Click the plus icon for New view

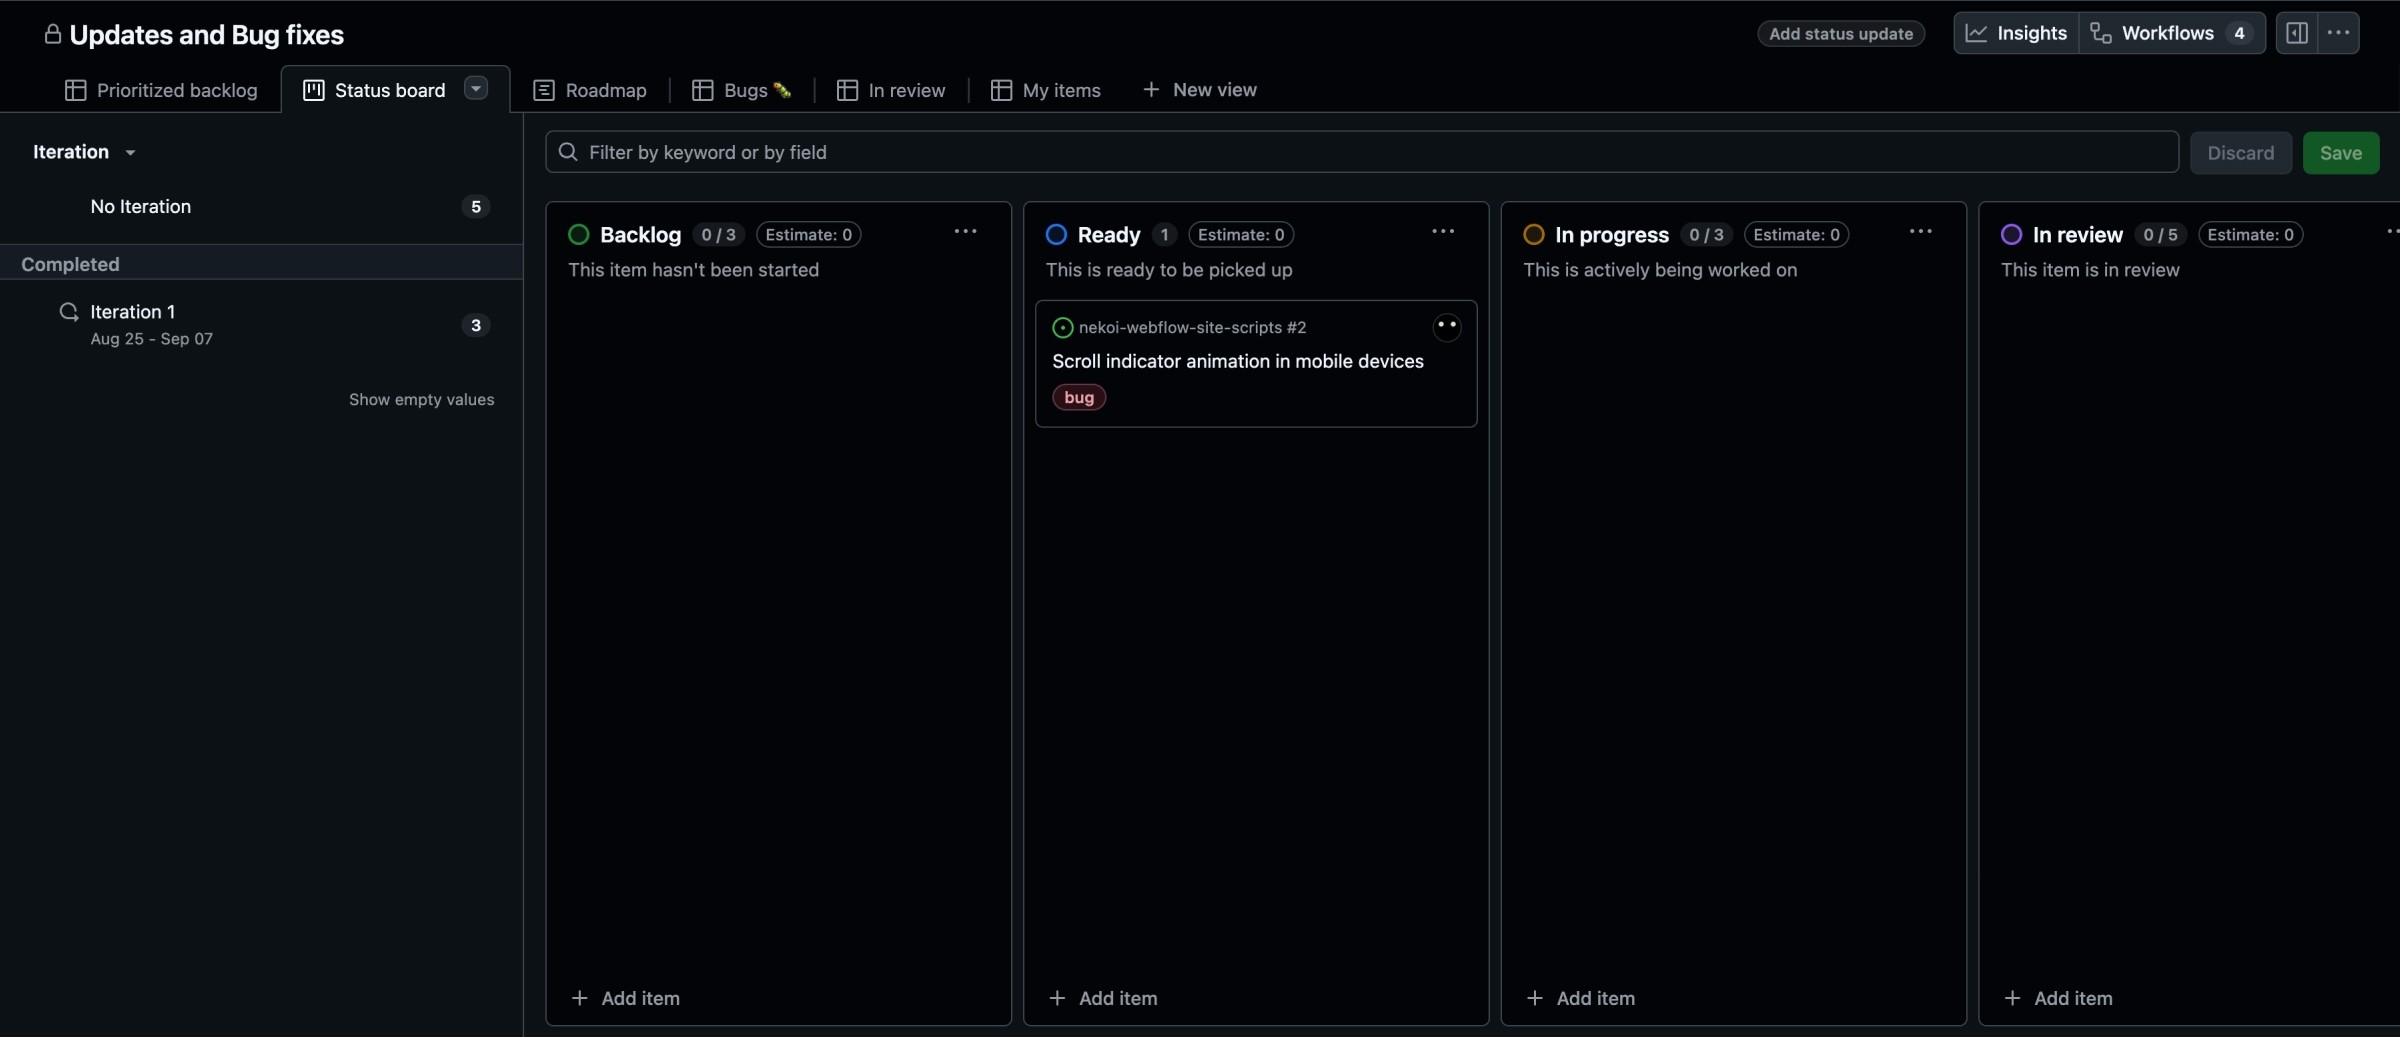[x=1151, y=90]
